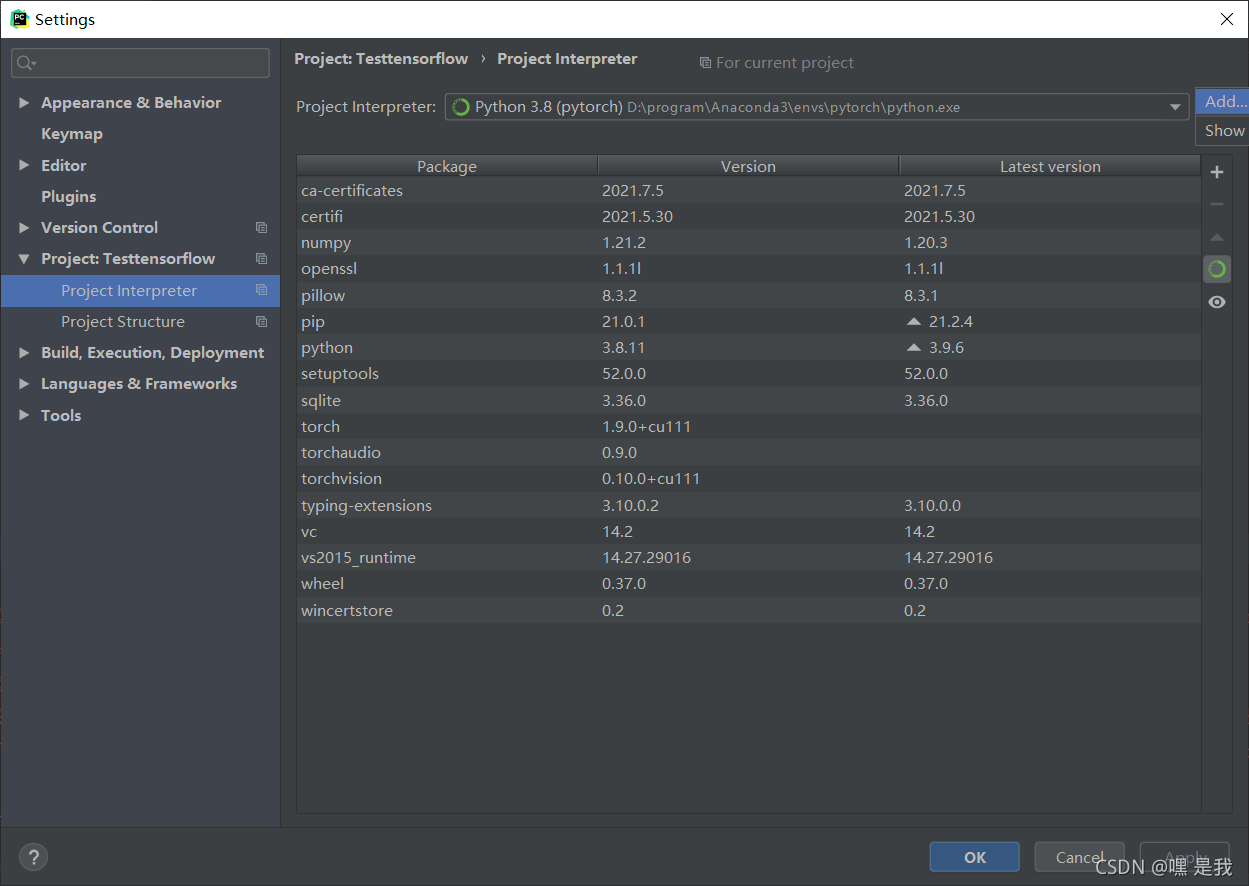Click the upgrade arrow next to pip 21.2.4

(913, 322)
